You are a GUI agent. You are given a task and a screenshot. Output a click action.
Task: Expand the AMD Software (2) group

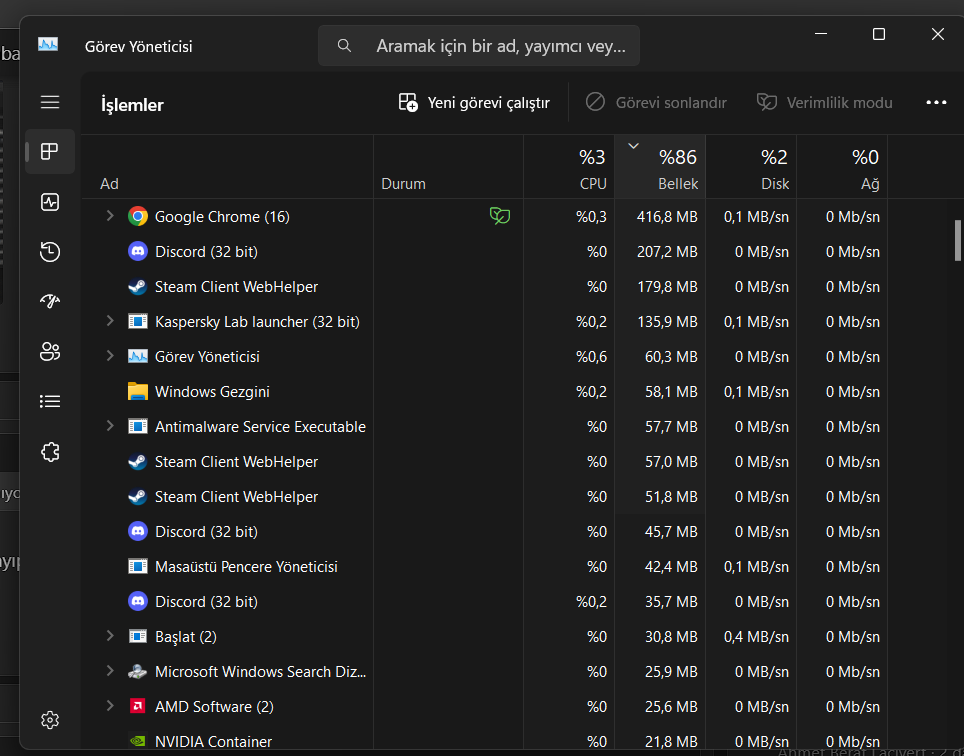(x=110, y=707)
